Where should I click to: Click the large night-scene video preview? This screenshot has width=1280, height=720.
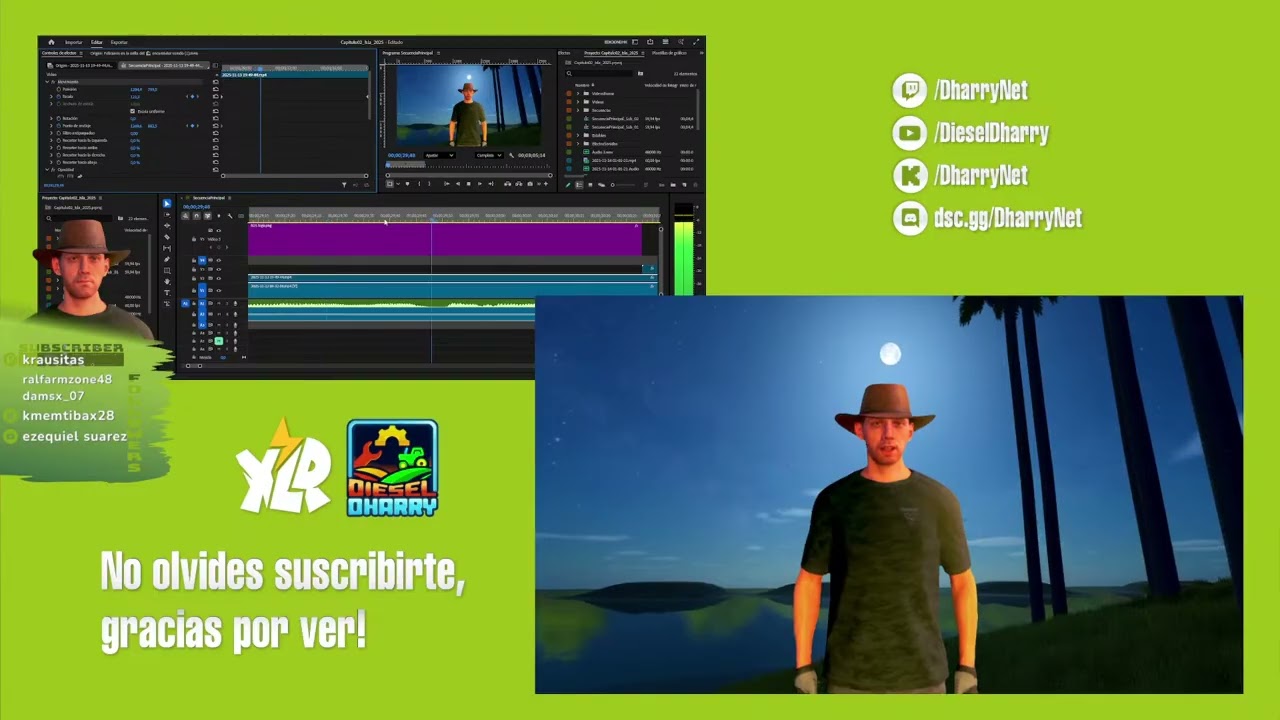[889, 495]
